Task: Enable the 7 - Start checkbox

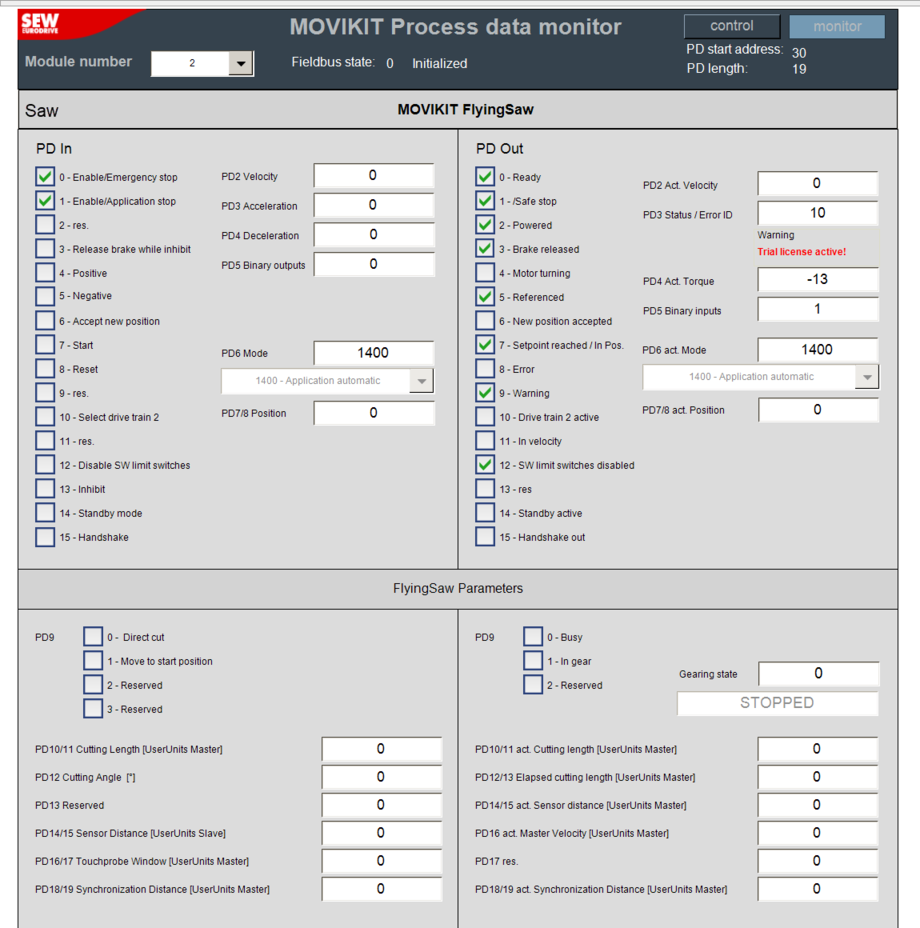Action: (x=45, y=345)
